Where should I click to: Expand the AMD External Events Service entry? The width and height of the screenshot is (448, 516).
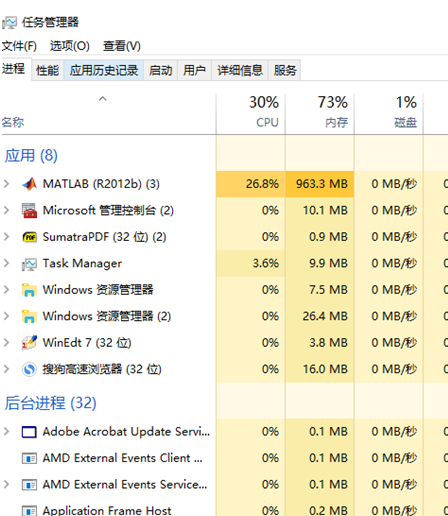click(x=6, y=484)
